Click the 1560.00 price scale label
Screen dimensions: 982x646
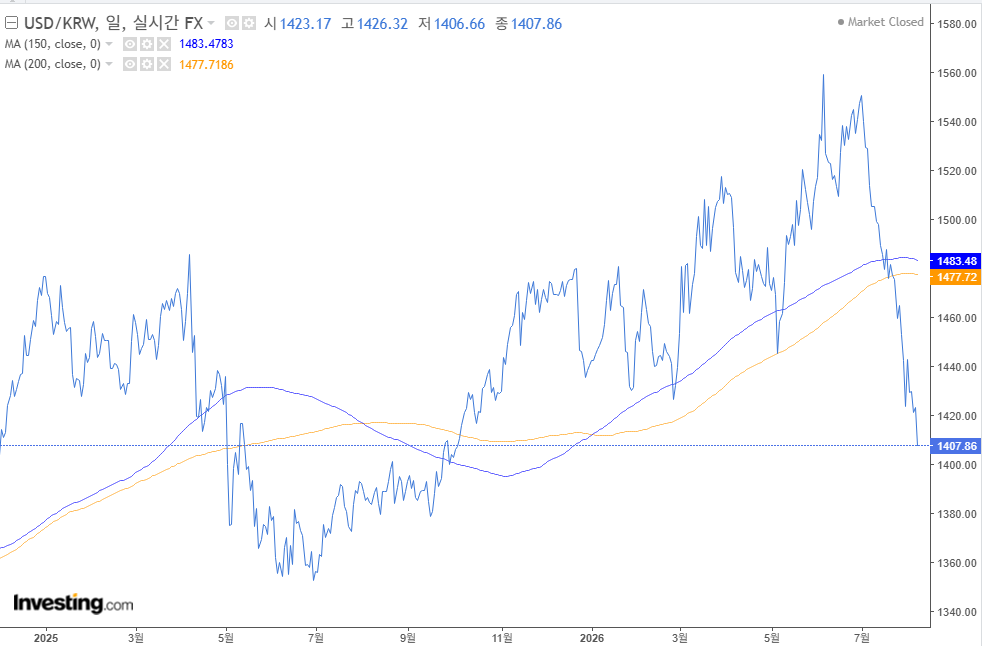tap(957, 73)
